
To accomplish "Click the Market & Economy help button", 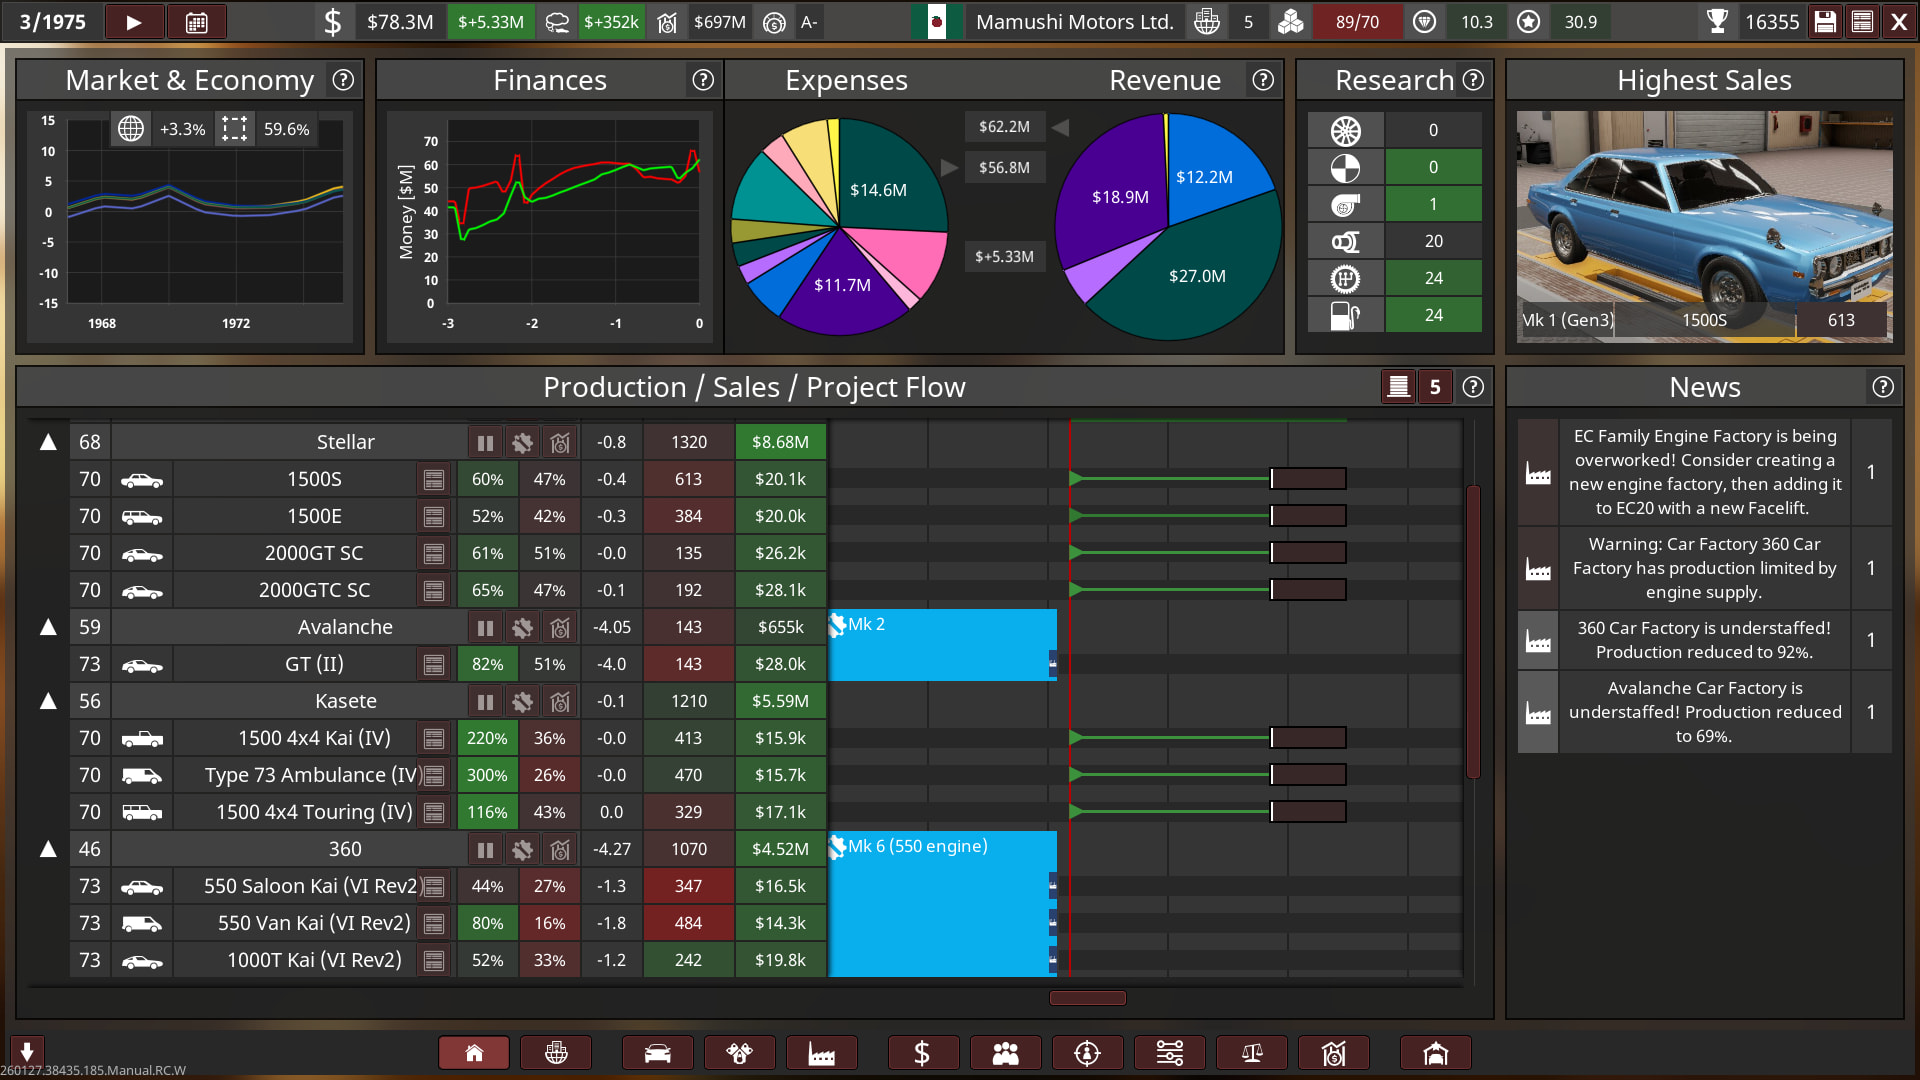I will click(x=343, y=80).
